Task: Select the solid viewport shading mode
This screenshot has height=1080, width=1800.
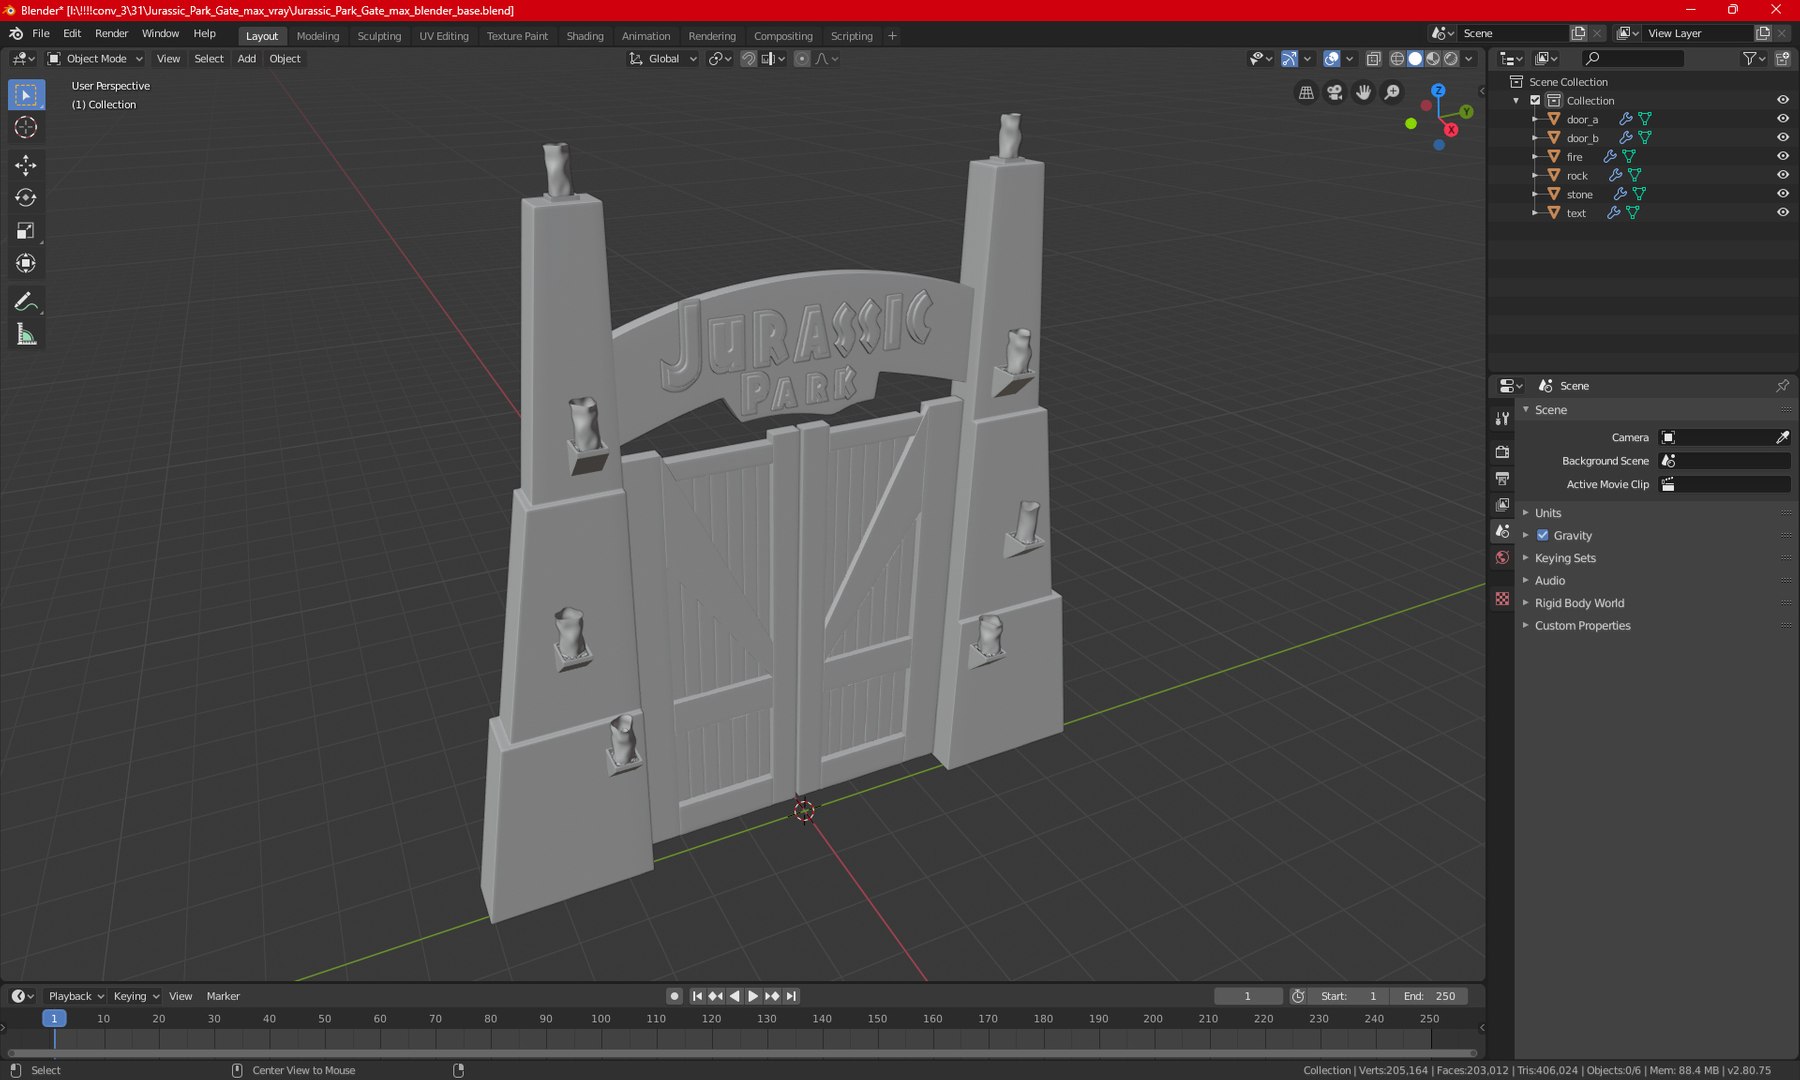Action: click(x=1415, y=59)
